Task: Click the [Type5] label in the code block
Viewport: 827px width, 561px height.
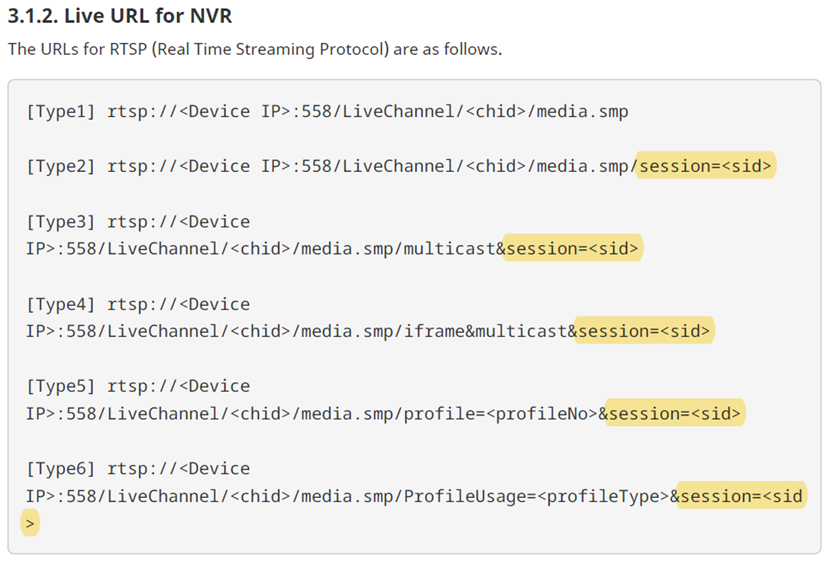Action: pos(61,385)
